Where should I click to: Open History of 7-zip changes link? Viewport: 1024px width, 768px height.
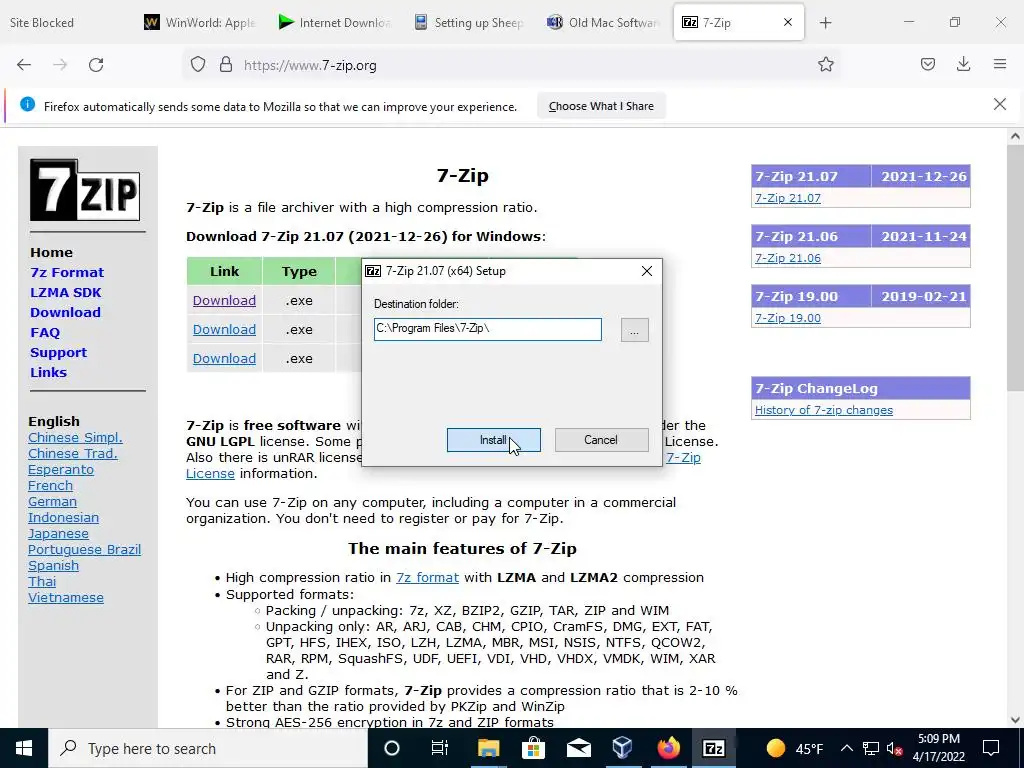824,410
